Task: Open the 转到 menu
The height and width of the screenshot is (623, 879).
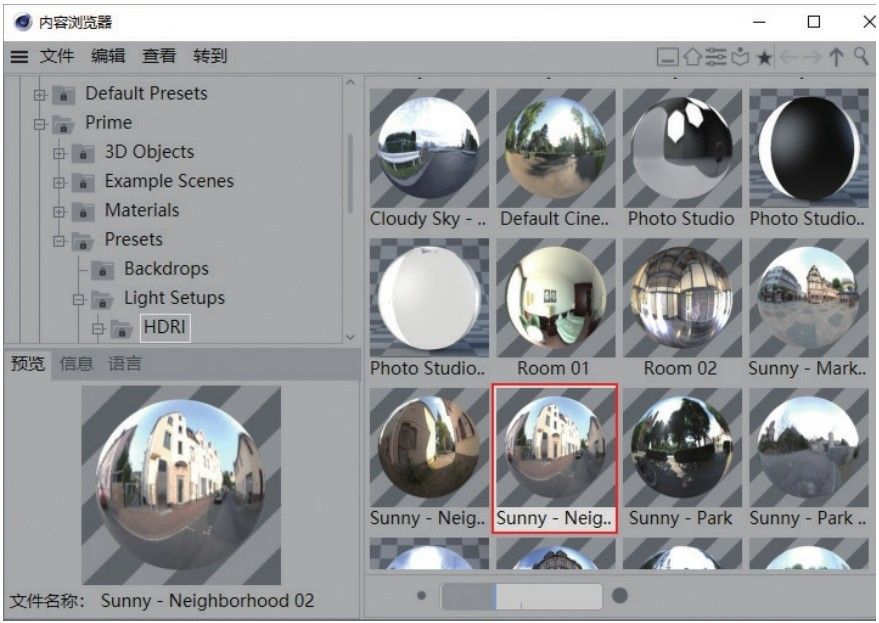Action: 210,56
